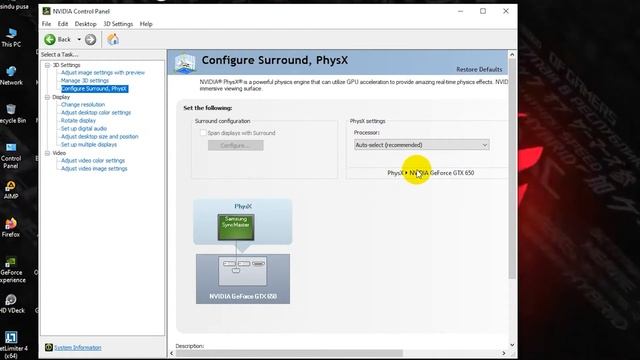This screenshot has width=640, height=360.
Task: Collapse the Video tree node
Action: coord(47,153)
